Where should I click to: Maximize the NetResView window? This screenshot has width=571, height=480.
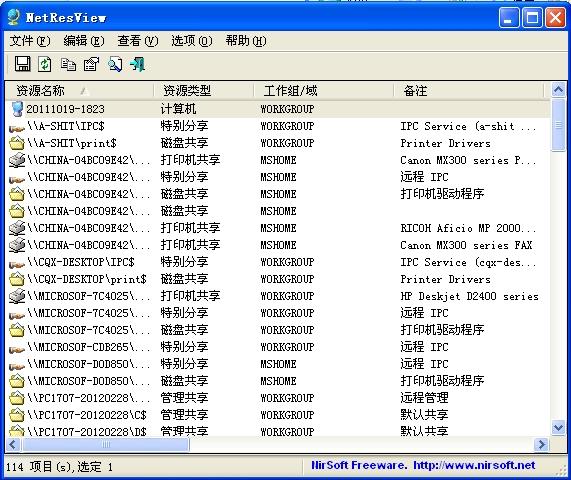[x=532, y=17]
